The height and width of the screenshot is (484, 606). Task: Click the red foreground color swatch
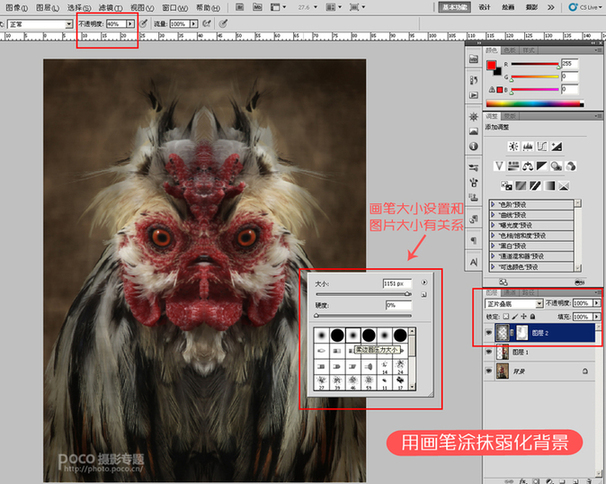pos(491,66)
